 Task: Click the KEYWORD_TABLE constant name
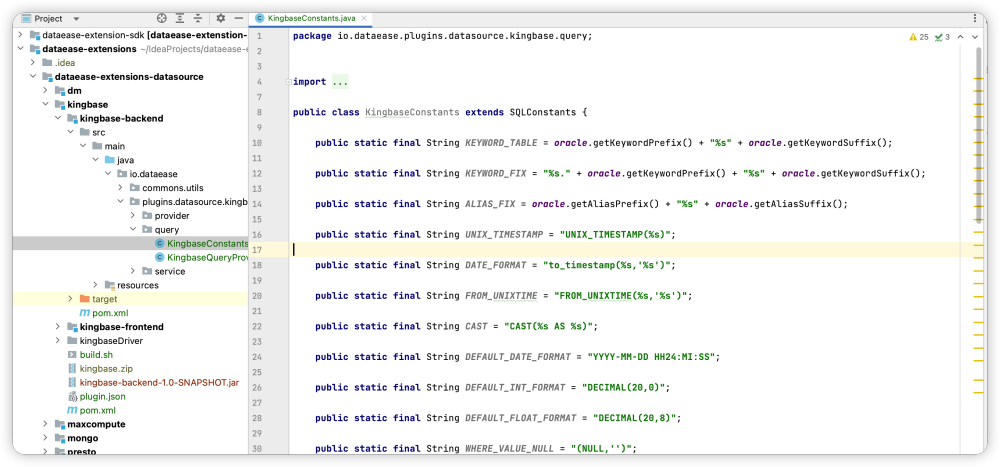click(503, 143)
